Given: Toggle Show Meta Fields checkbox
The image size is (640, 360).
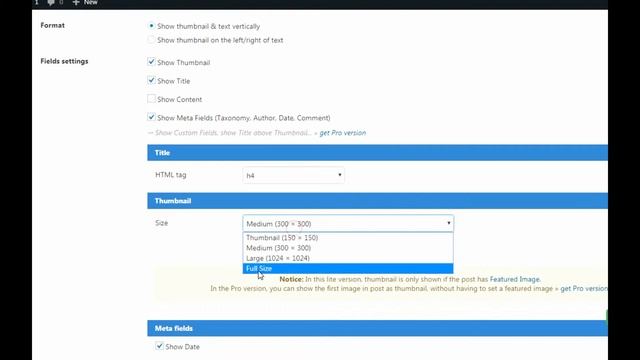Looking at the screenshot, I should [151, 117].
